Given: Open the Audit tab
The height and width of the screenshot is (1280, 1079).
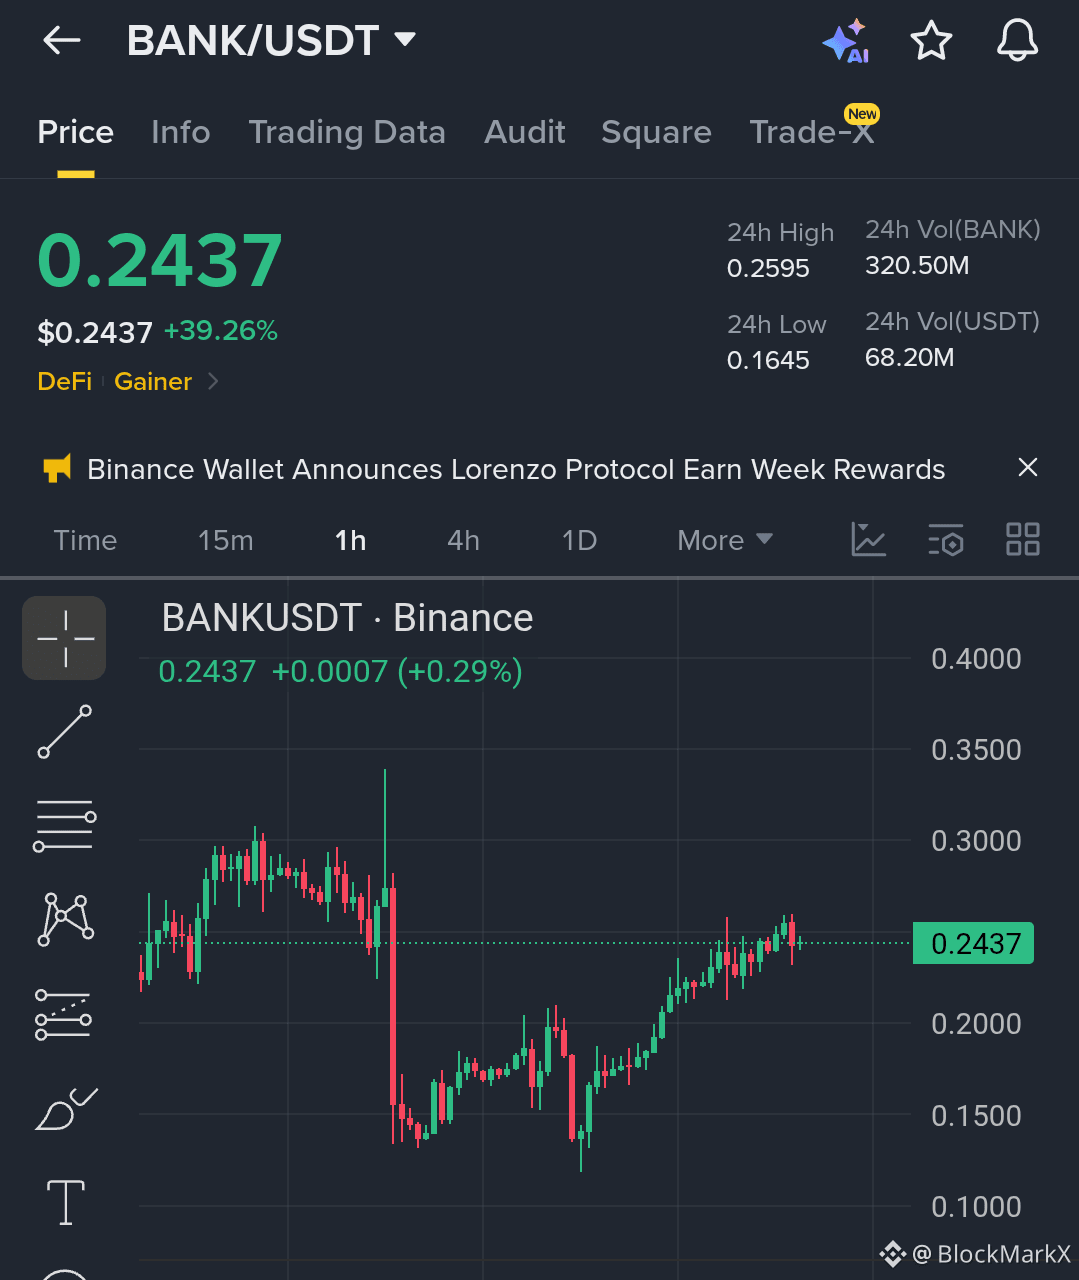Looking at the screenshot, I should tap(525, 132).
